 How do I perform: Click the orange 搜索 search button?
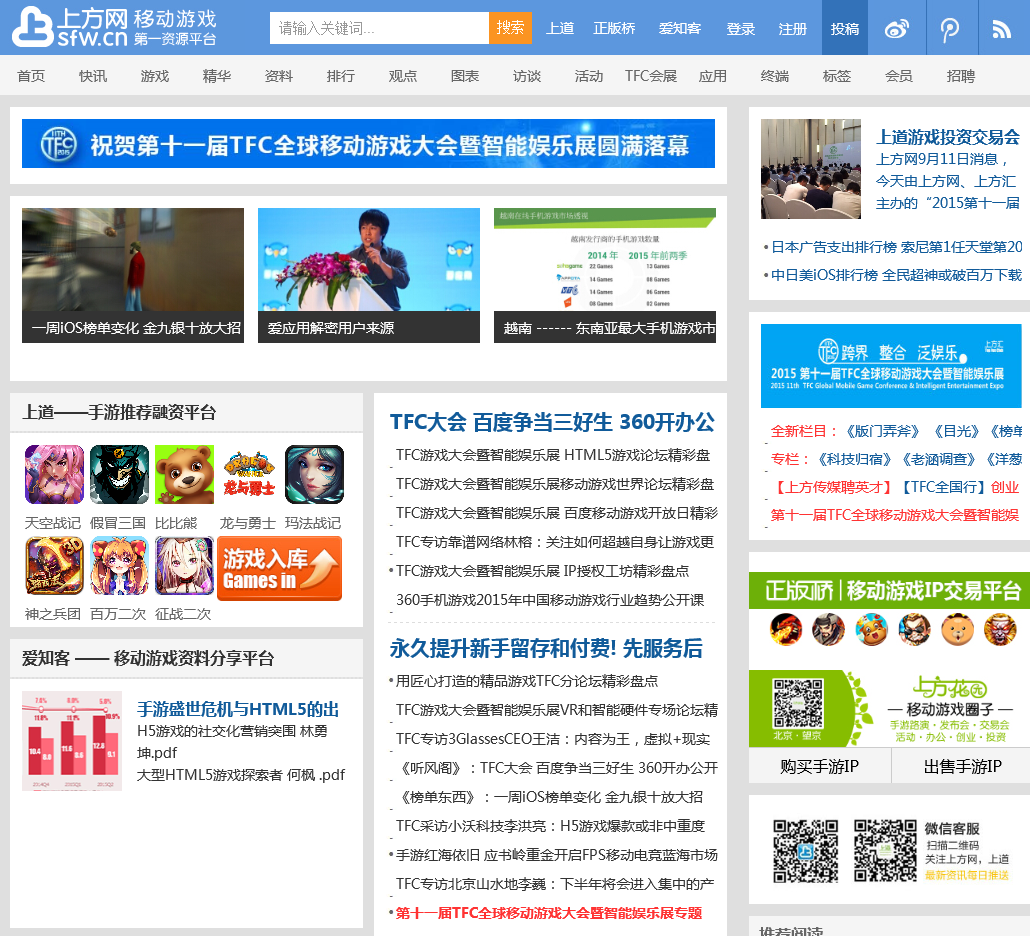pyautogui.click(x=510, y=28)
